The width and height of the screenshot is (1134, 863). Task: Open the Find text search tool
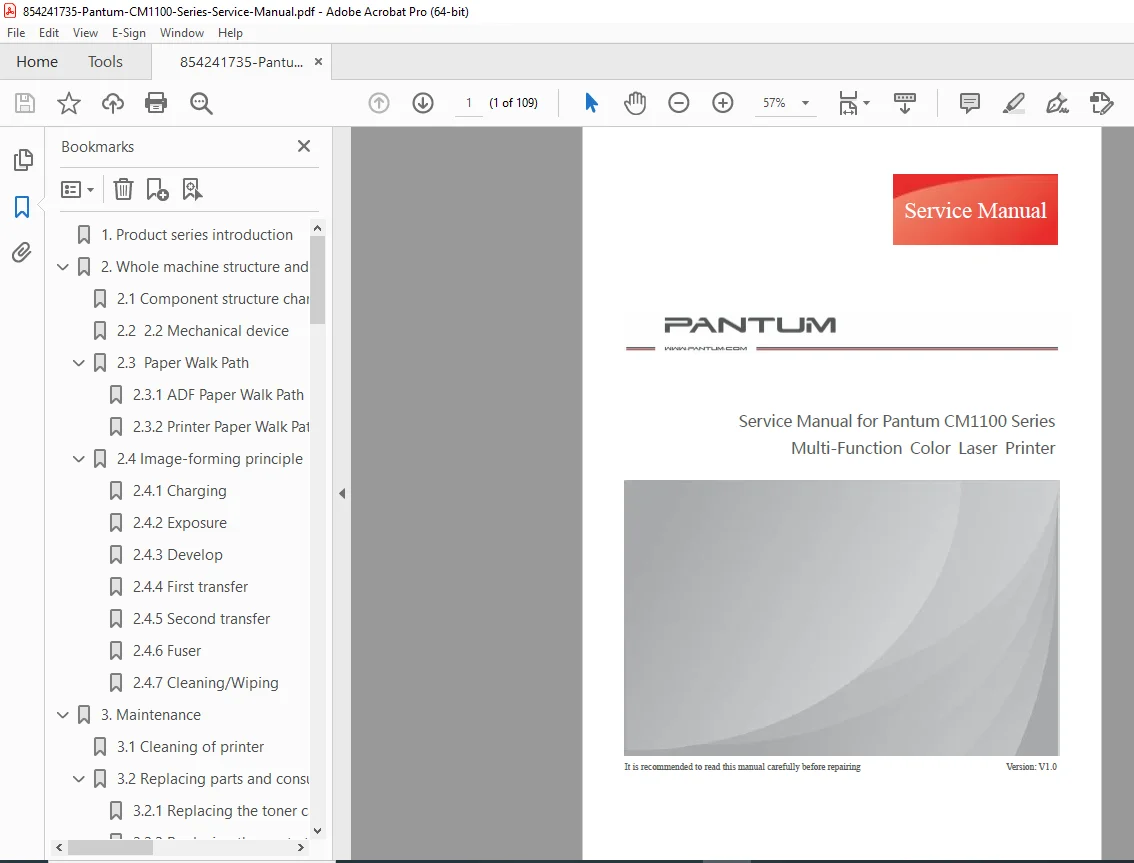[201, 103]
